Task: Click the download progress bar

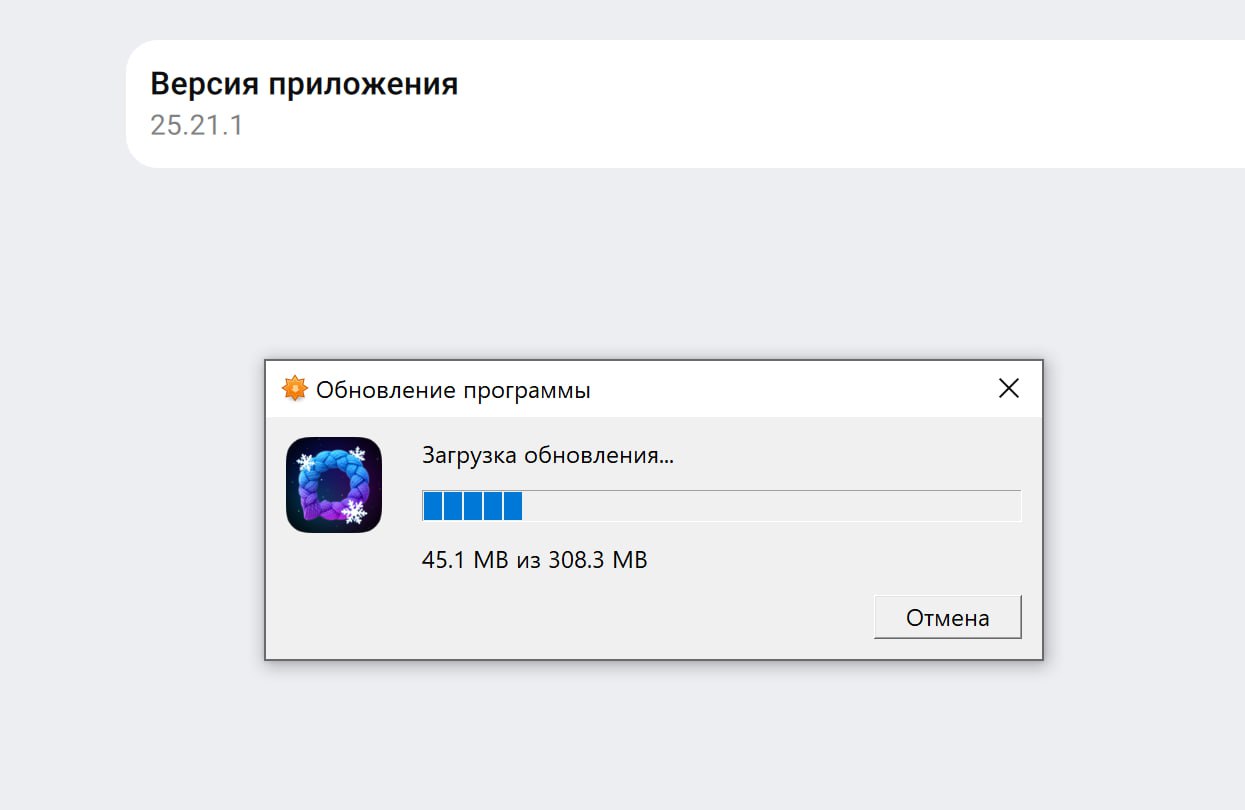Action: click(x=721, y=506)
